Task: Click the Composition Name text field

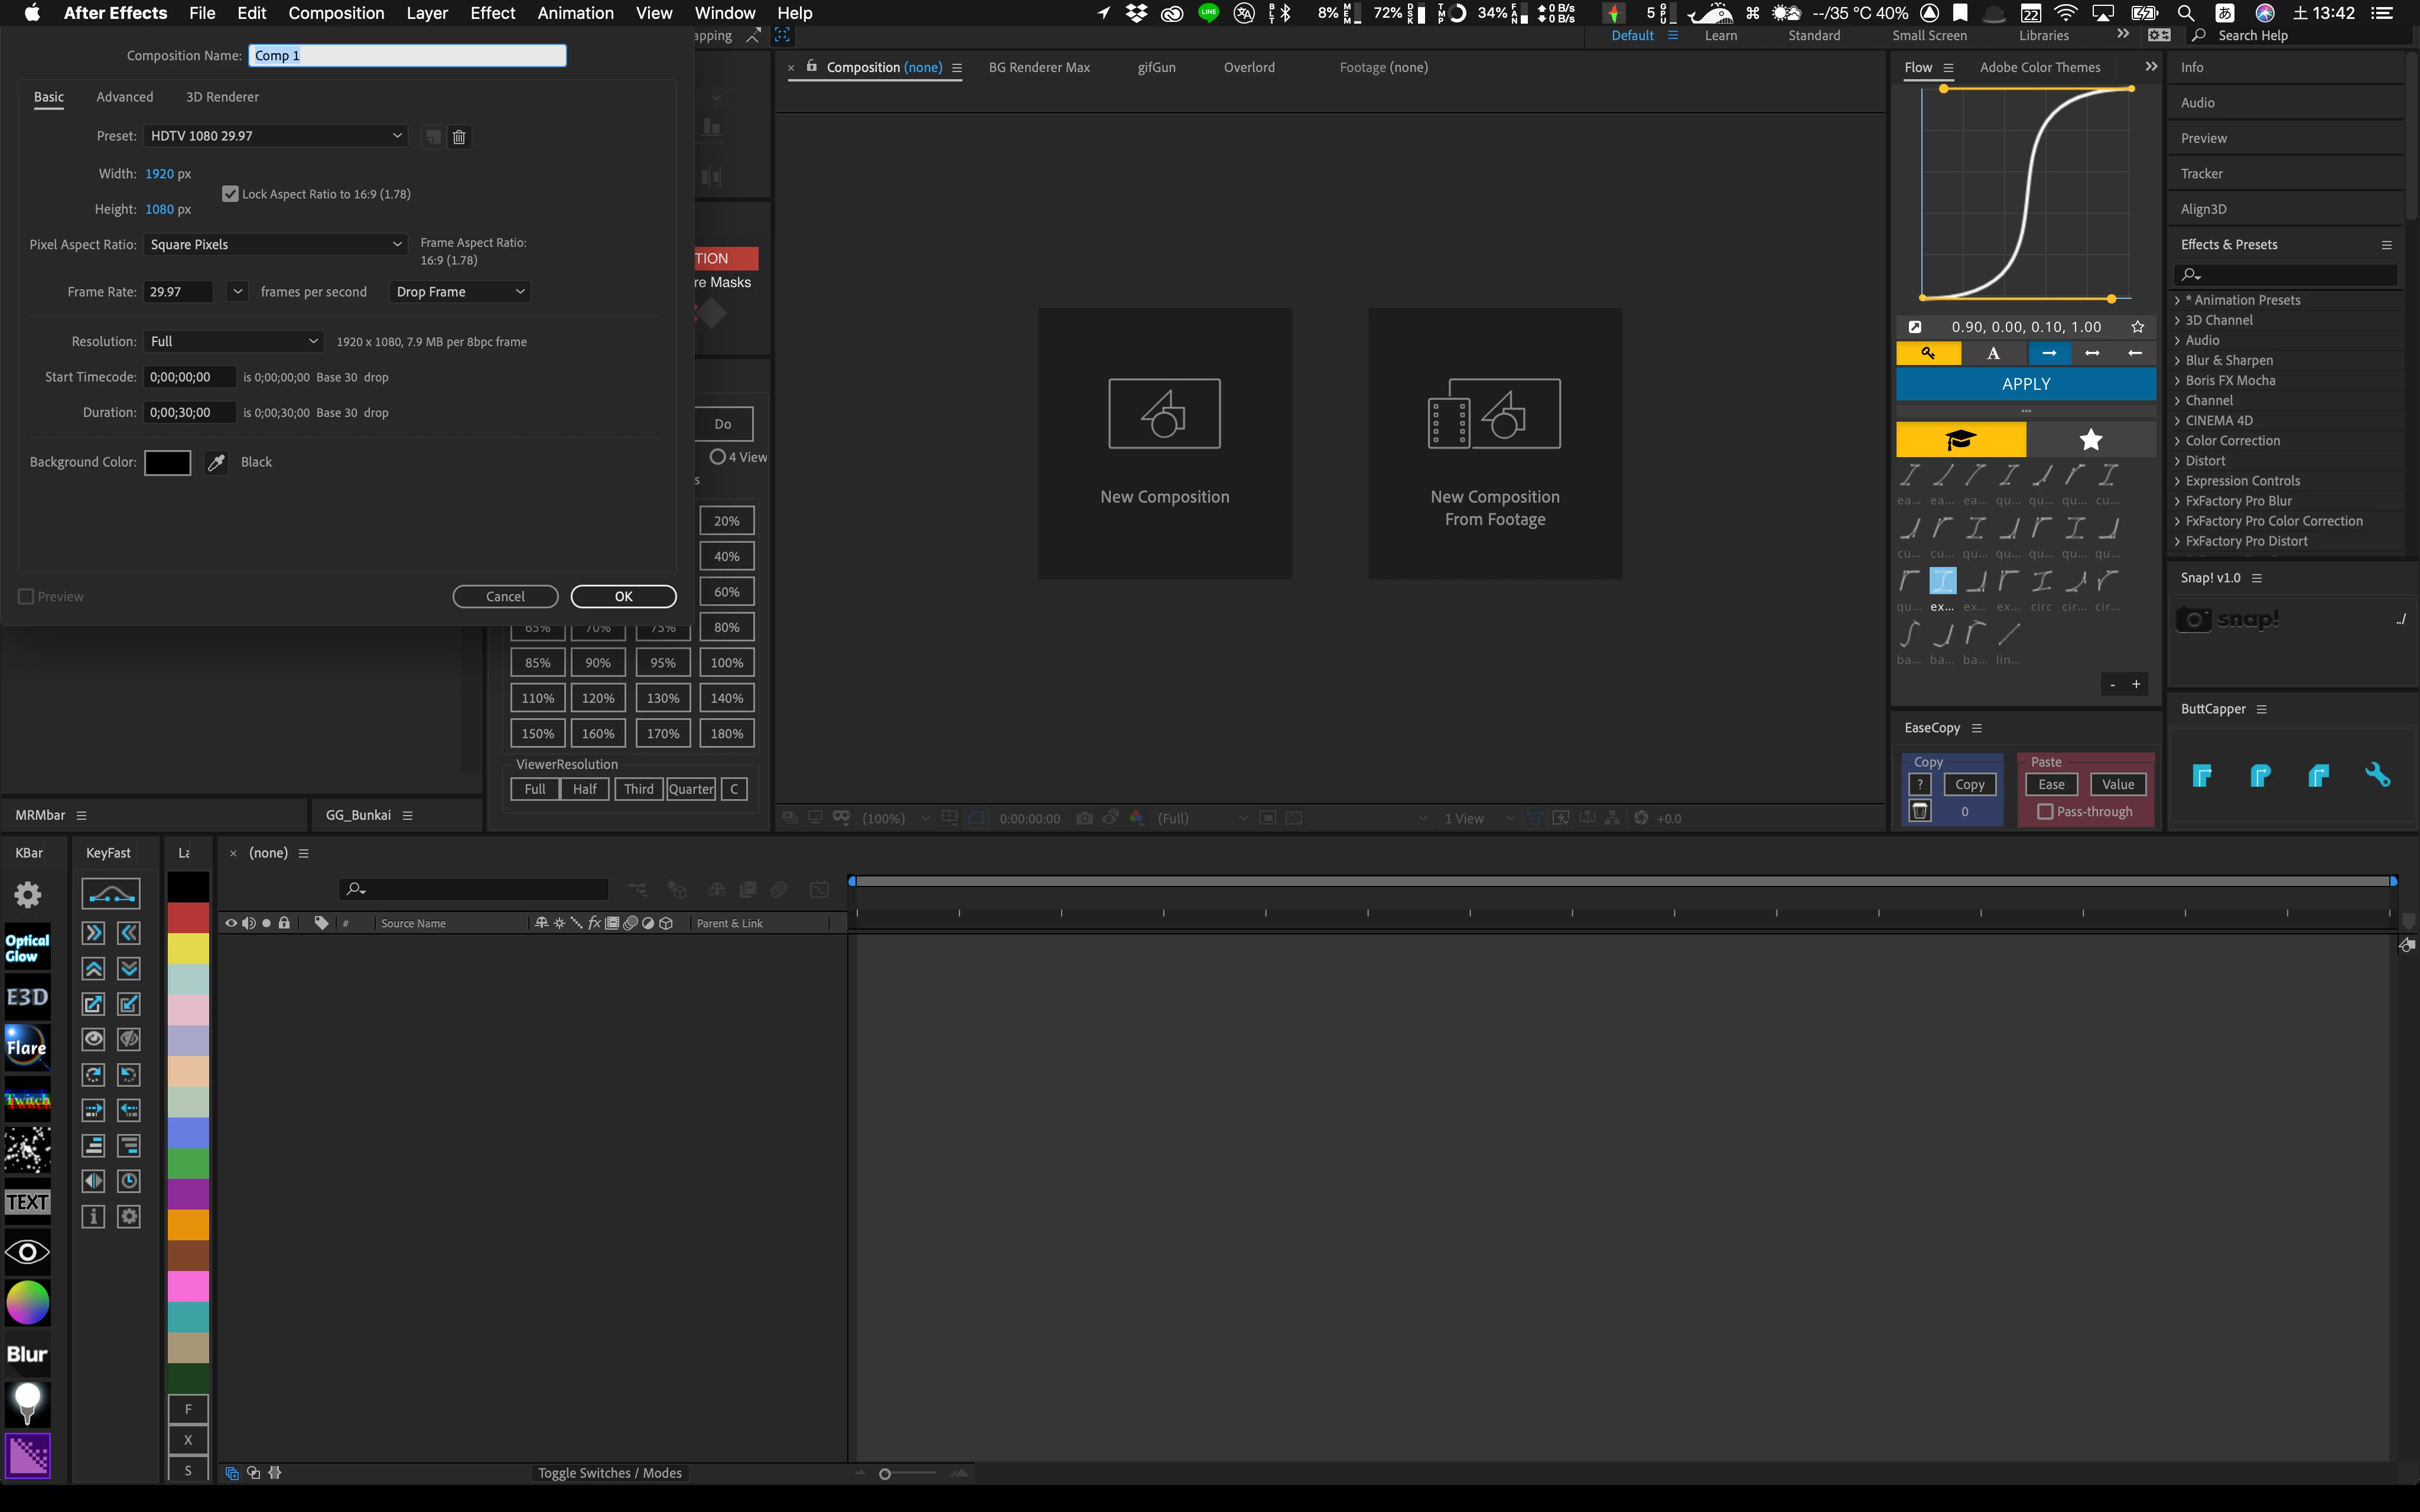Action: pyautogui.click(x=407, y=56)
